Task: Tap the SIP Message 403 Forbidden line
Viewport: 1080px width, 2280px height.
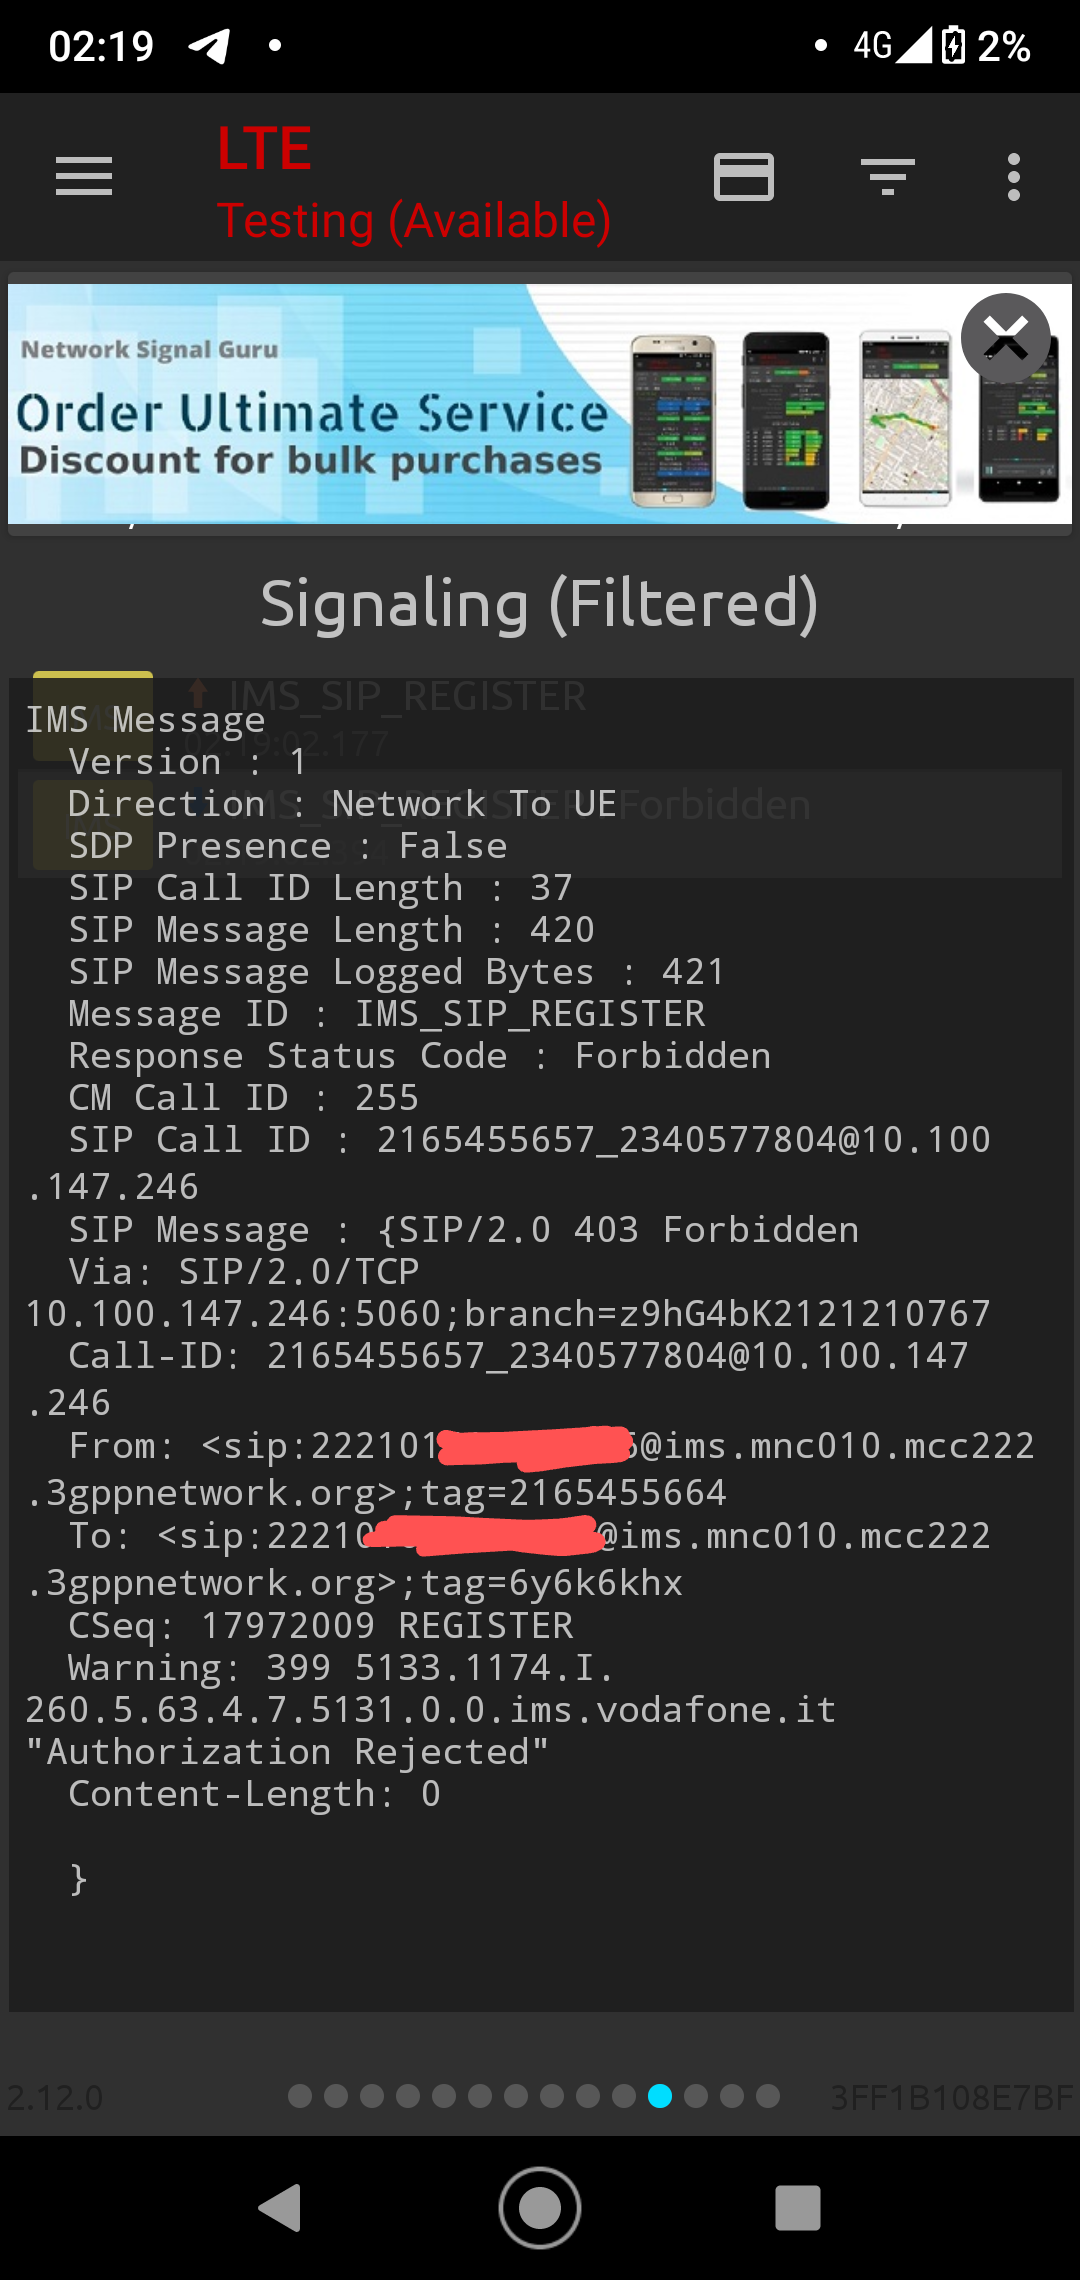Action: 464,1230
